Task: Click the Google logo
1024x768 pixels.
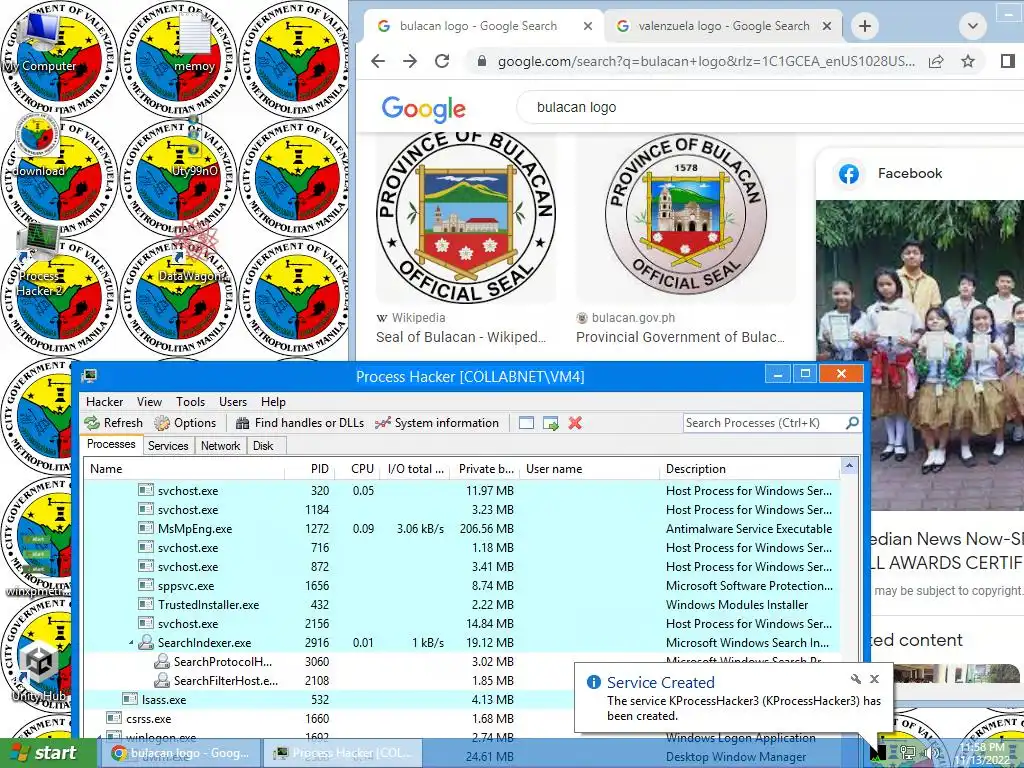Action: [423, 108]
